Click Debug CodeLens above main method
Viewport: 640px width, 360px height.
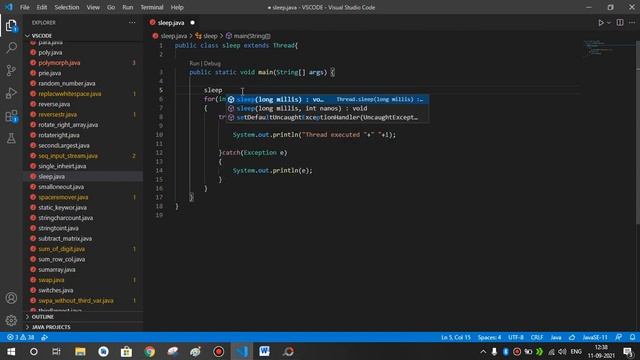coord(212,63)
